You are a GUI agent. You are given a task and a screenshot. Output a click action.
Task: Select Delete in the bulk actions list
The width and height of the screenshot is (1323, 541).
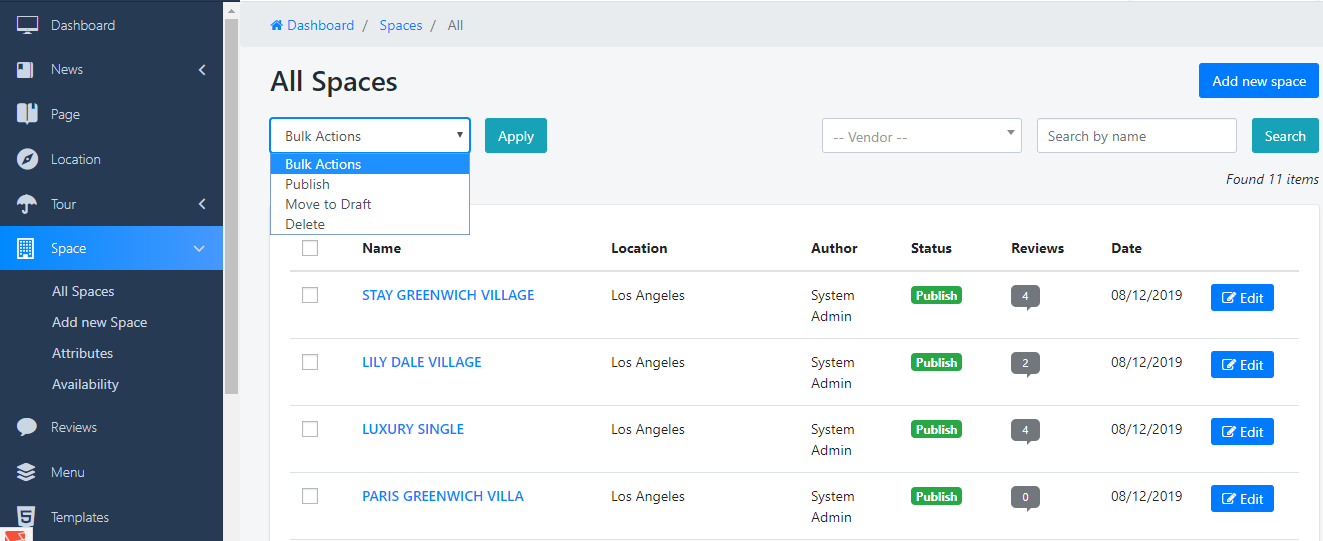point(305,224)
